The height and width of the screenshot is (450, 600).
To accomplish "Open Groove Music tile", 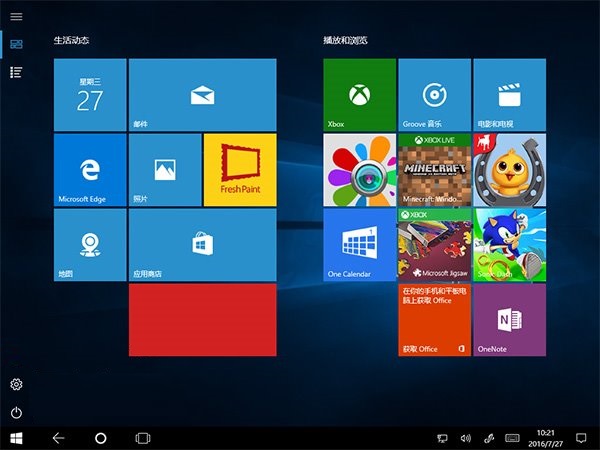I will point(434,95).
